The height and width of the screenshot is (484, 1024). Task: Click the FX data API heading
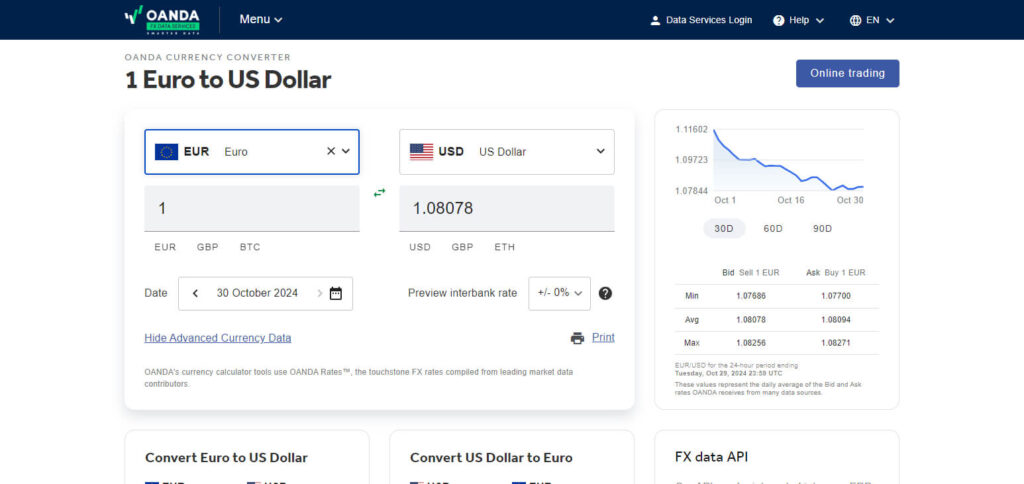click(712, 457)
